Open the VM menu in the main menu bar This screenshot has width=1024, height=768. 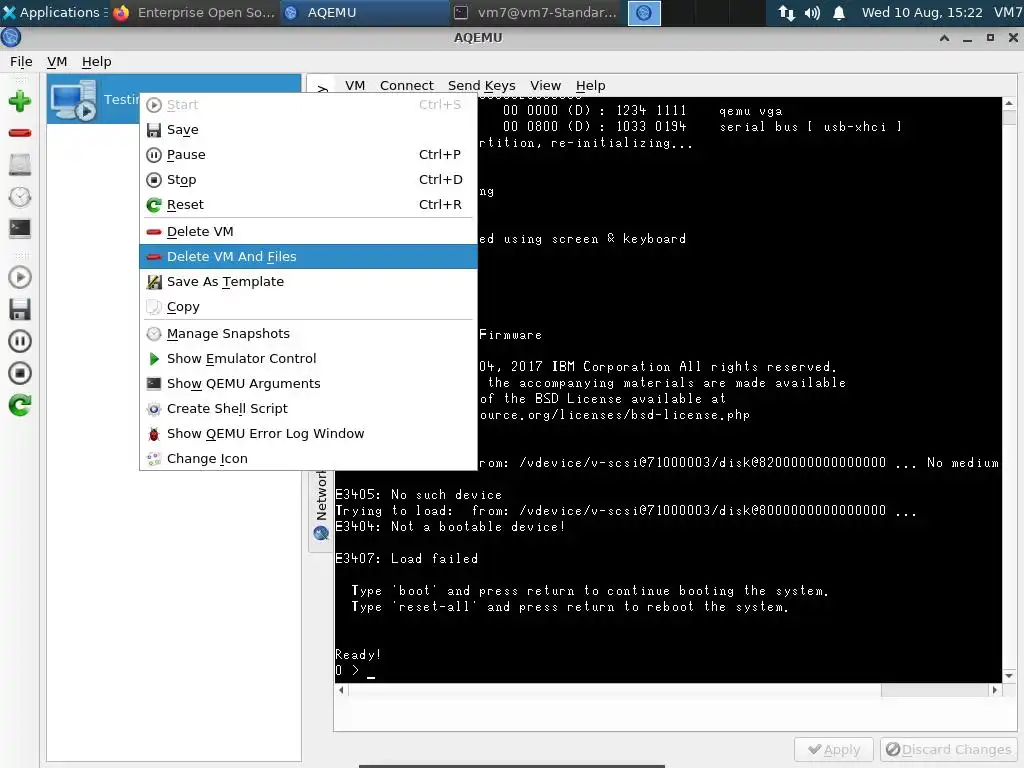pos(57,61)
